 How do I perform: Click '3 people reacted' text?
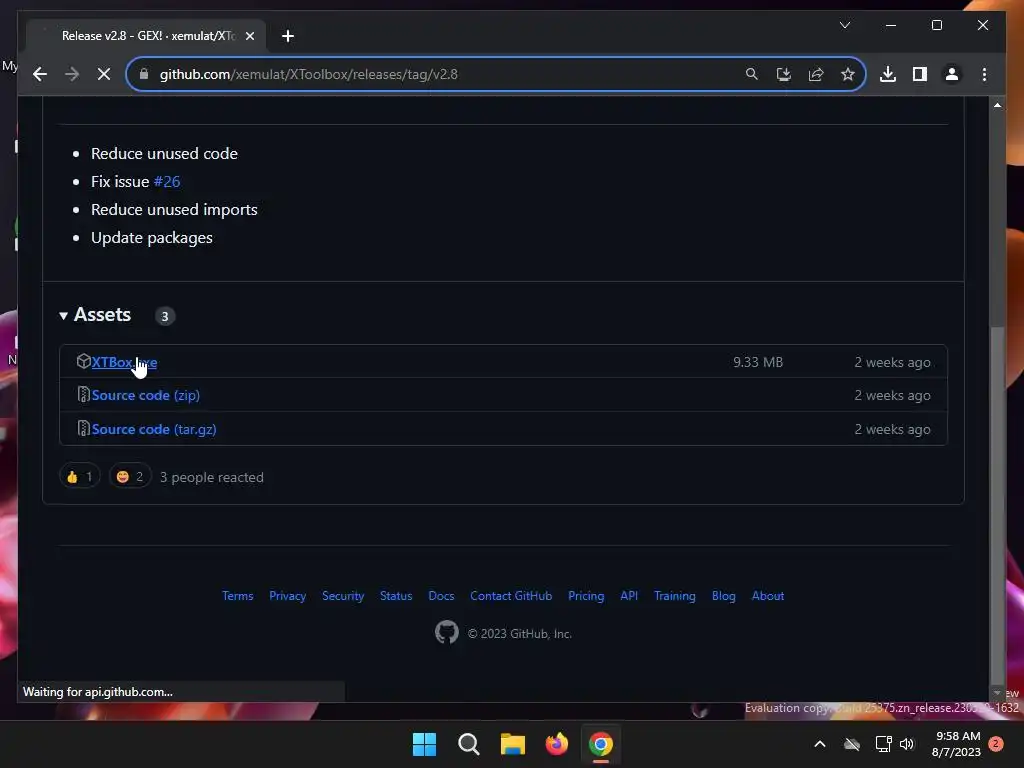click(212, 477)
